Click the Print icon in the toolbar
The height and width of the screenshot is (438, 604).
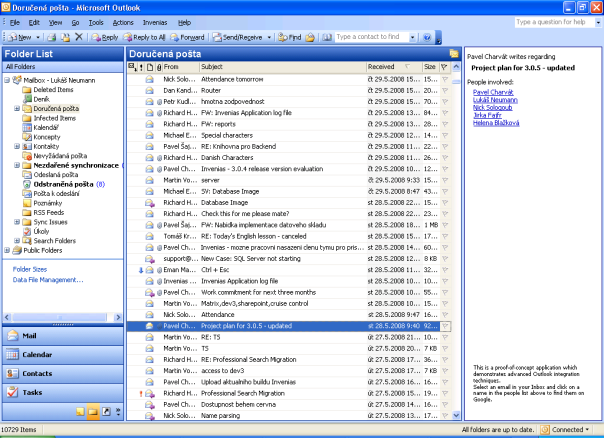pyautogui.click(x=52, y=37)
